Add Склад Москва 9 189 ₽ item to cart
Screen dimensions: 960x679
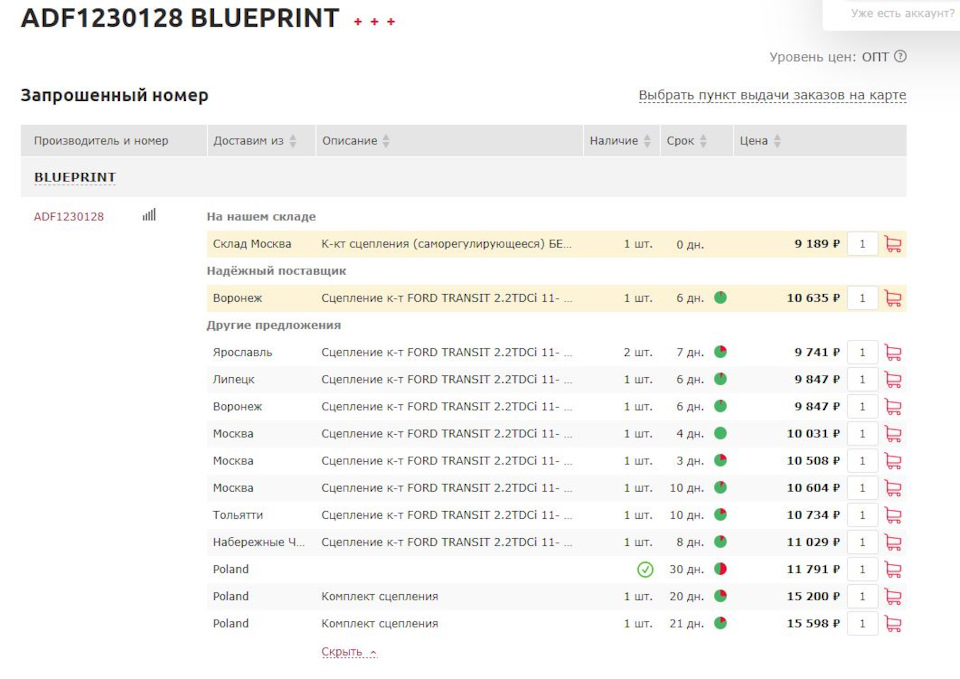(x=893, y=244)
